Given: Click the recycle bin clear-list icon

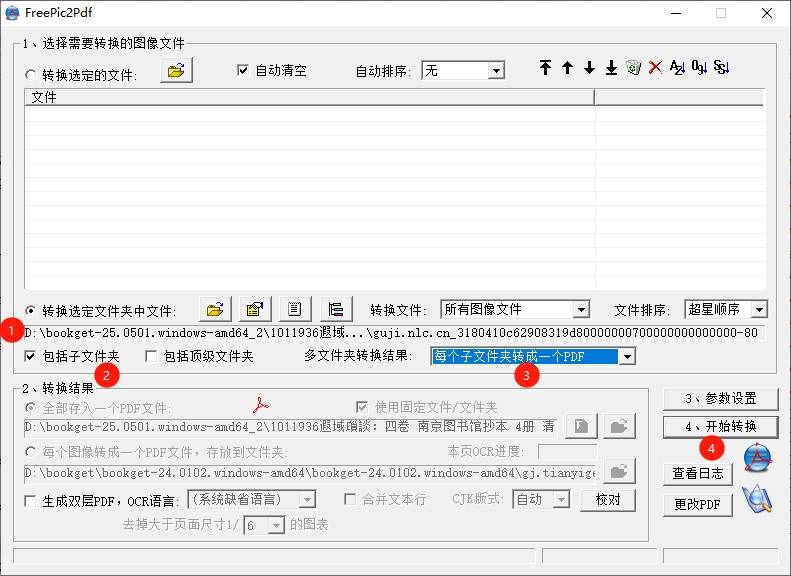Looking at the screenshot, I should click(633, 68).
